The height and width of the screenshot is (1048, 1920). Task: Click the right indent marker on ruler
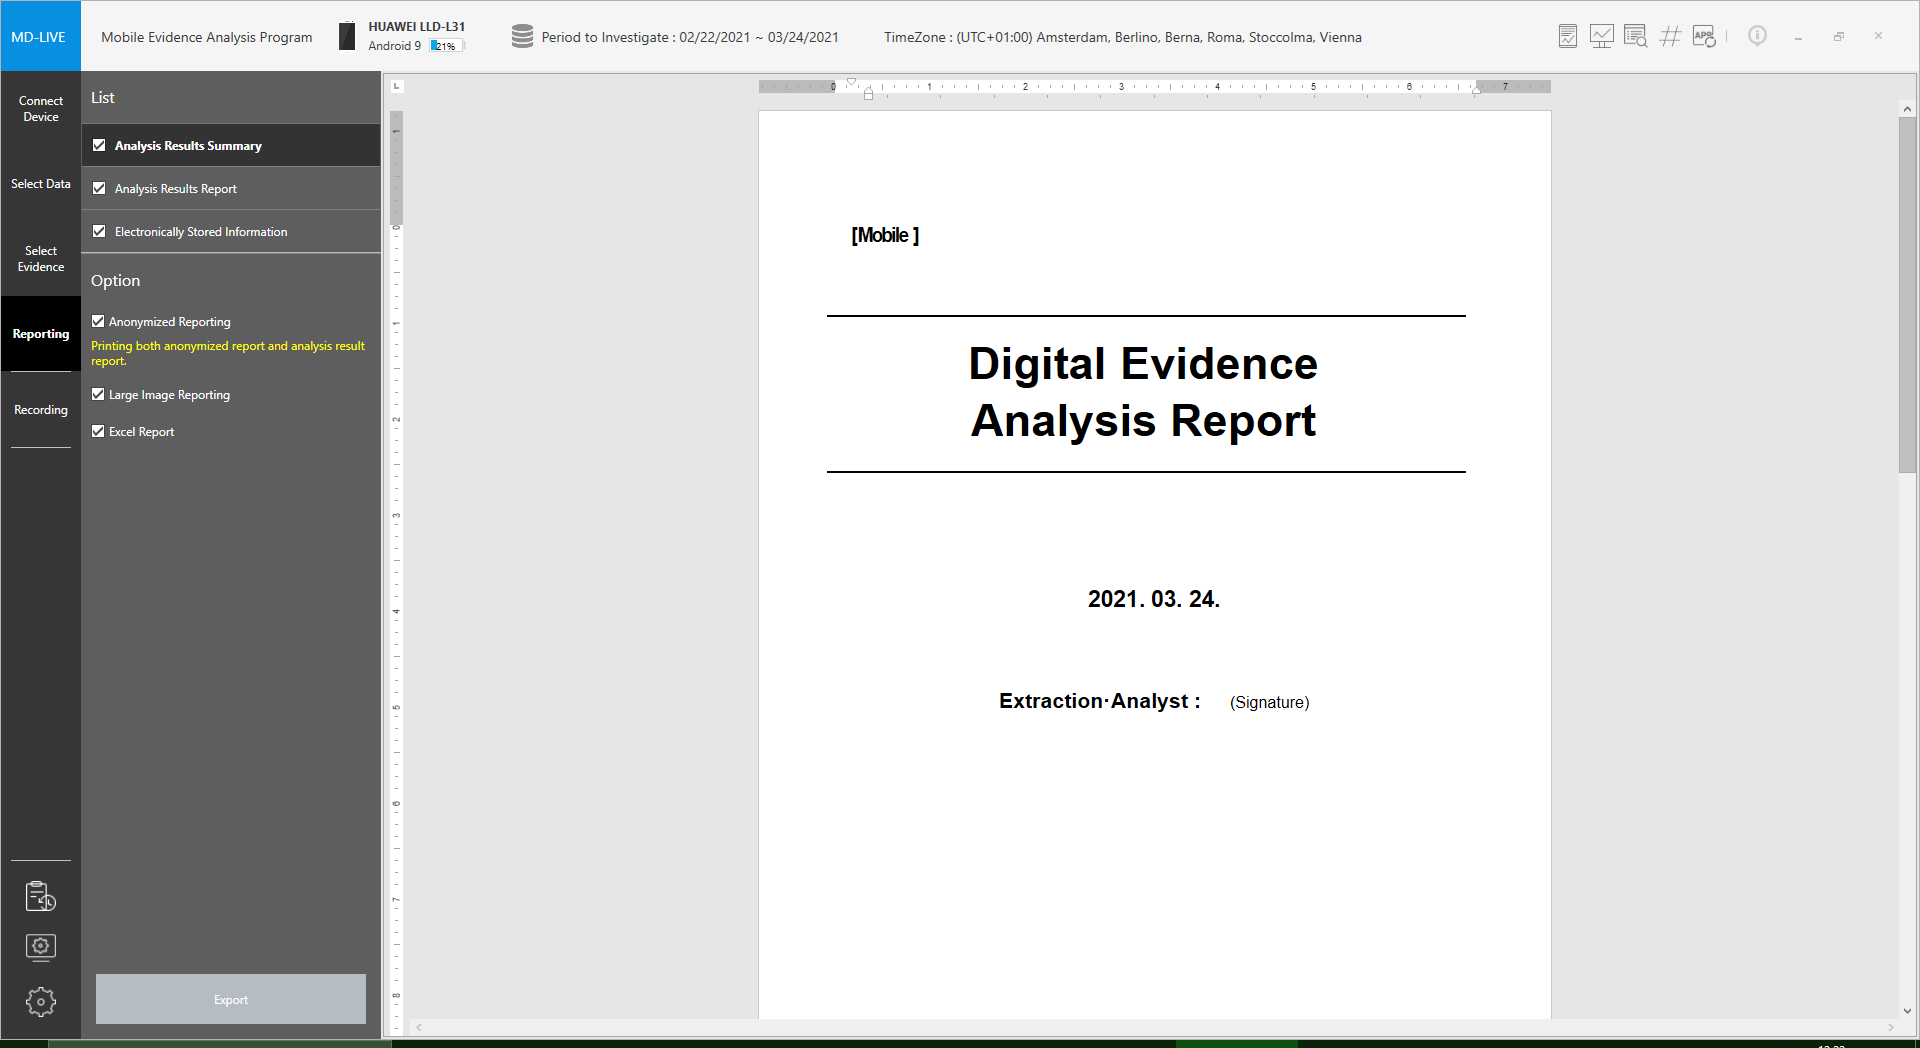tap(1476, 90)
